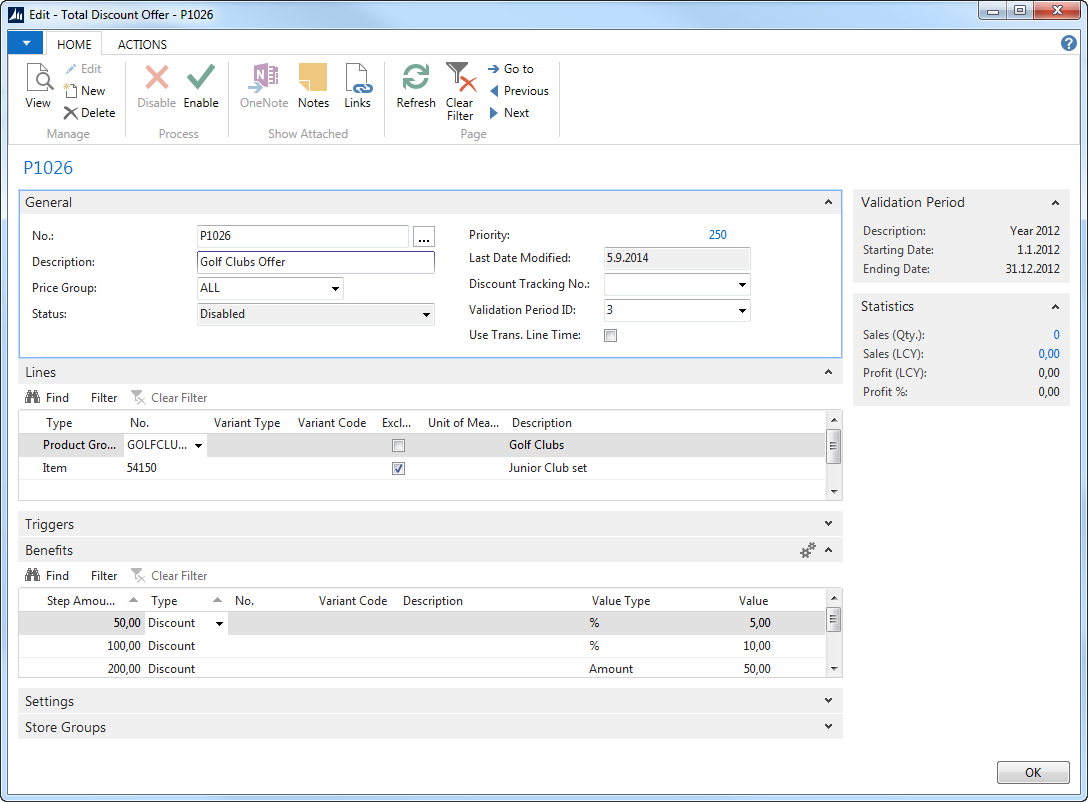Screen dimensions: 1088x802
Task: Click the Links icon
Action: [357, 79]
